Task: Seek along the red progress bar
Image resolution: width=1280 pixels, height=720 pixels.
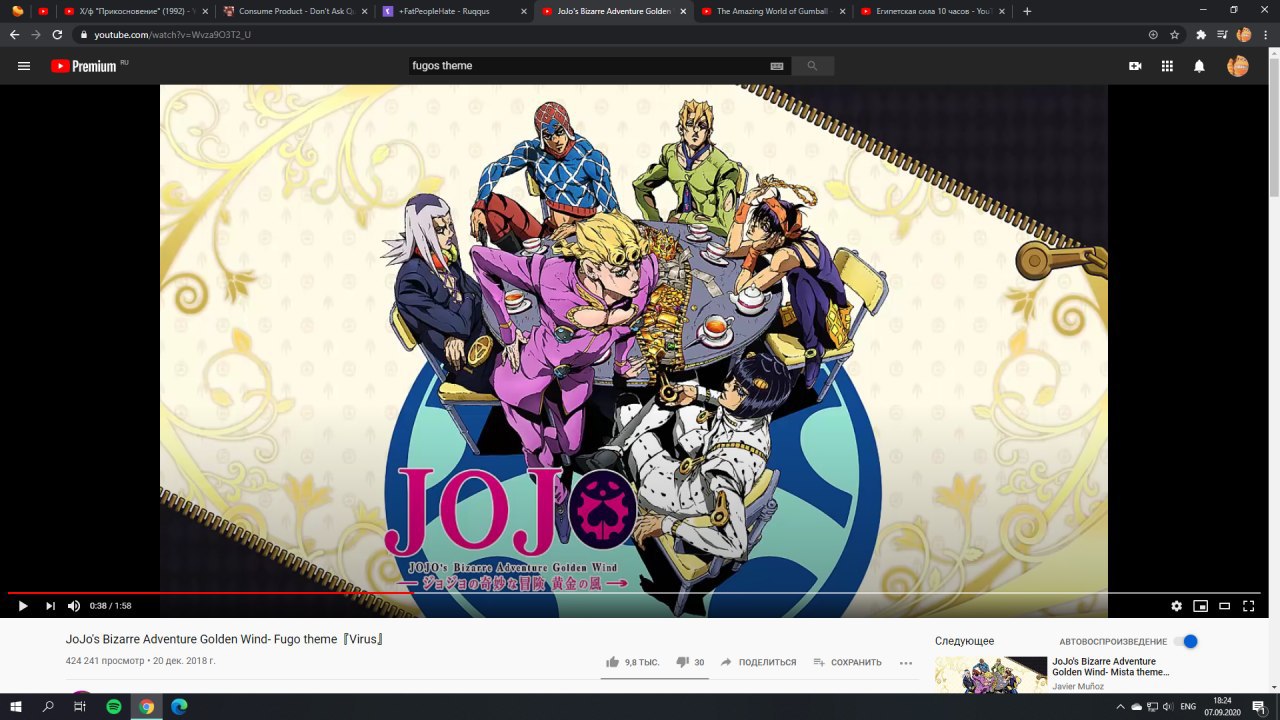Action: tap(634, 593)
